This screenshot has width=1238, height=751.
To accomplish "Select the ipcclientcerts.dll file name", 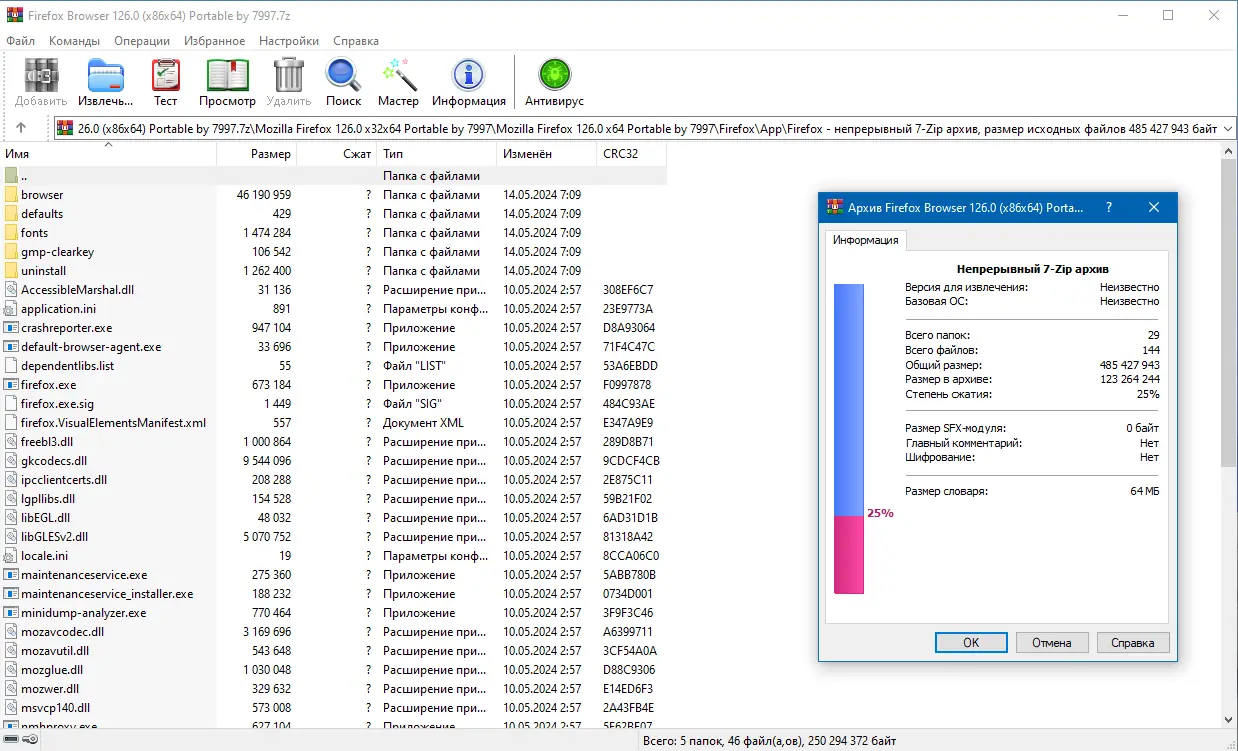I will (x=64, y=480).
